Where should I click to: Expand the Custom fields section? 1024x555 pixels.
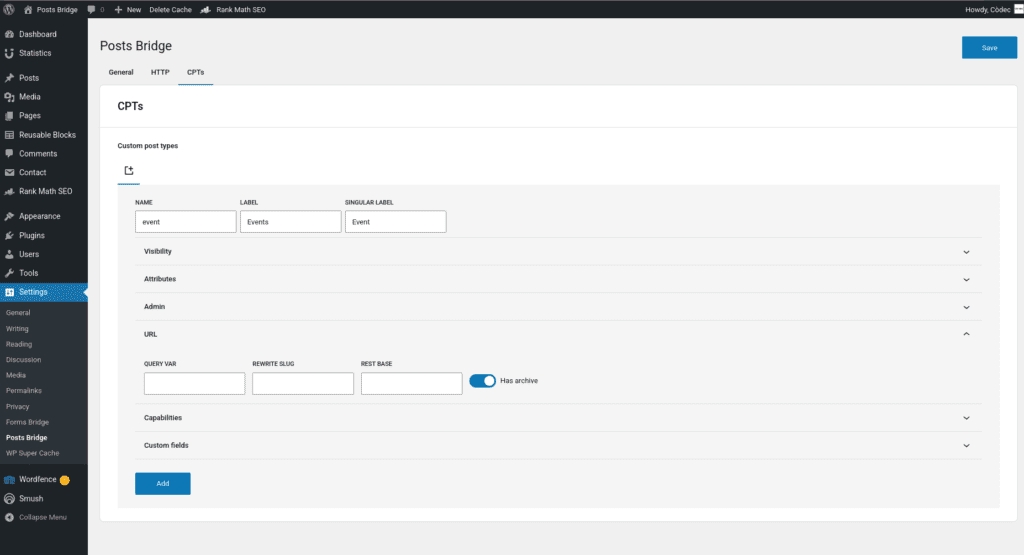[966, 445]
